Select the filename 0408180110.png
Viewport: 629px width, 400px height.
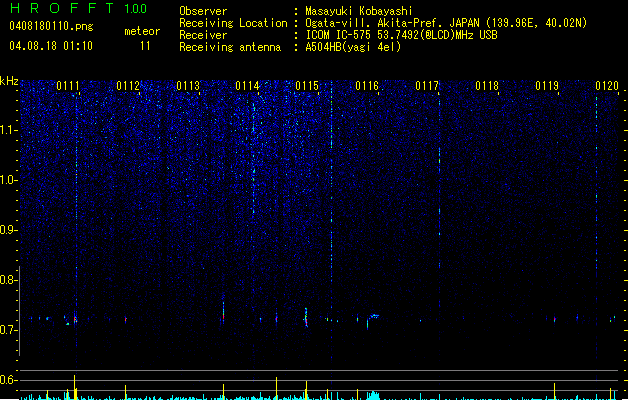coord(51,26)
